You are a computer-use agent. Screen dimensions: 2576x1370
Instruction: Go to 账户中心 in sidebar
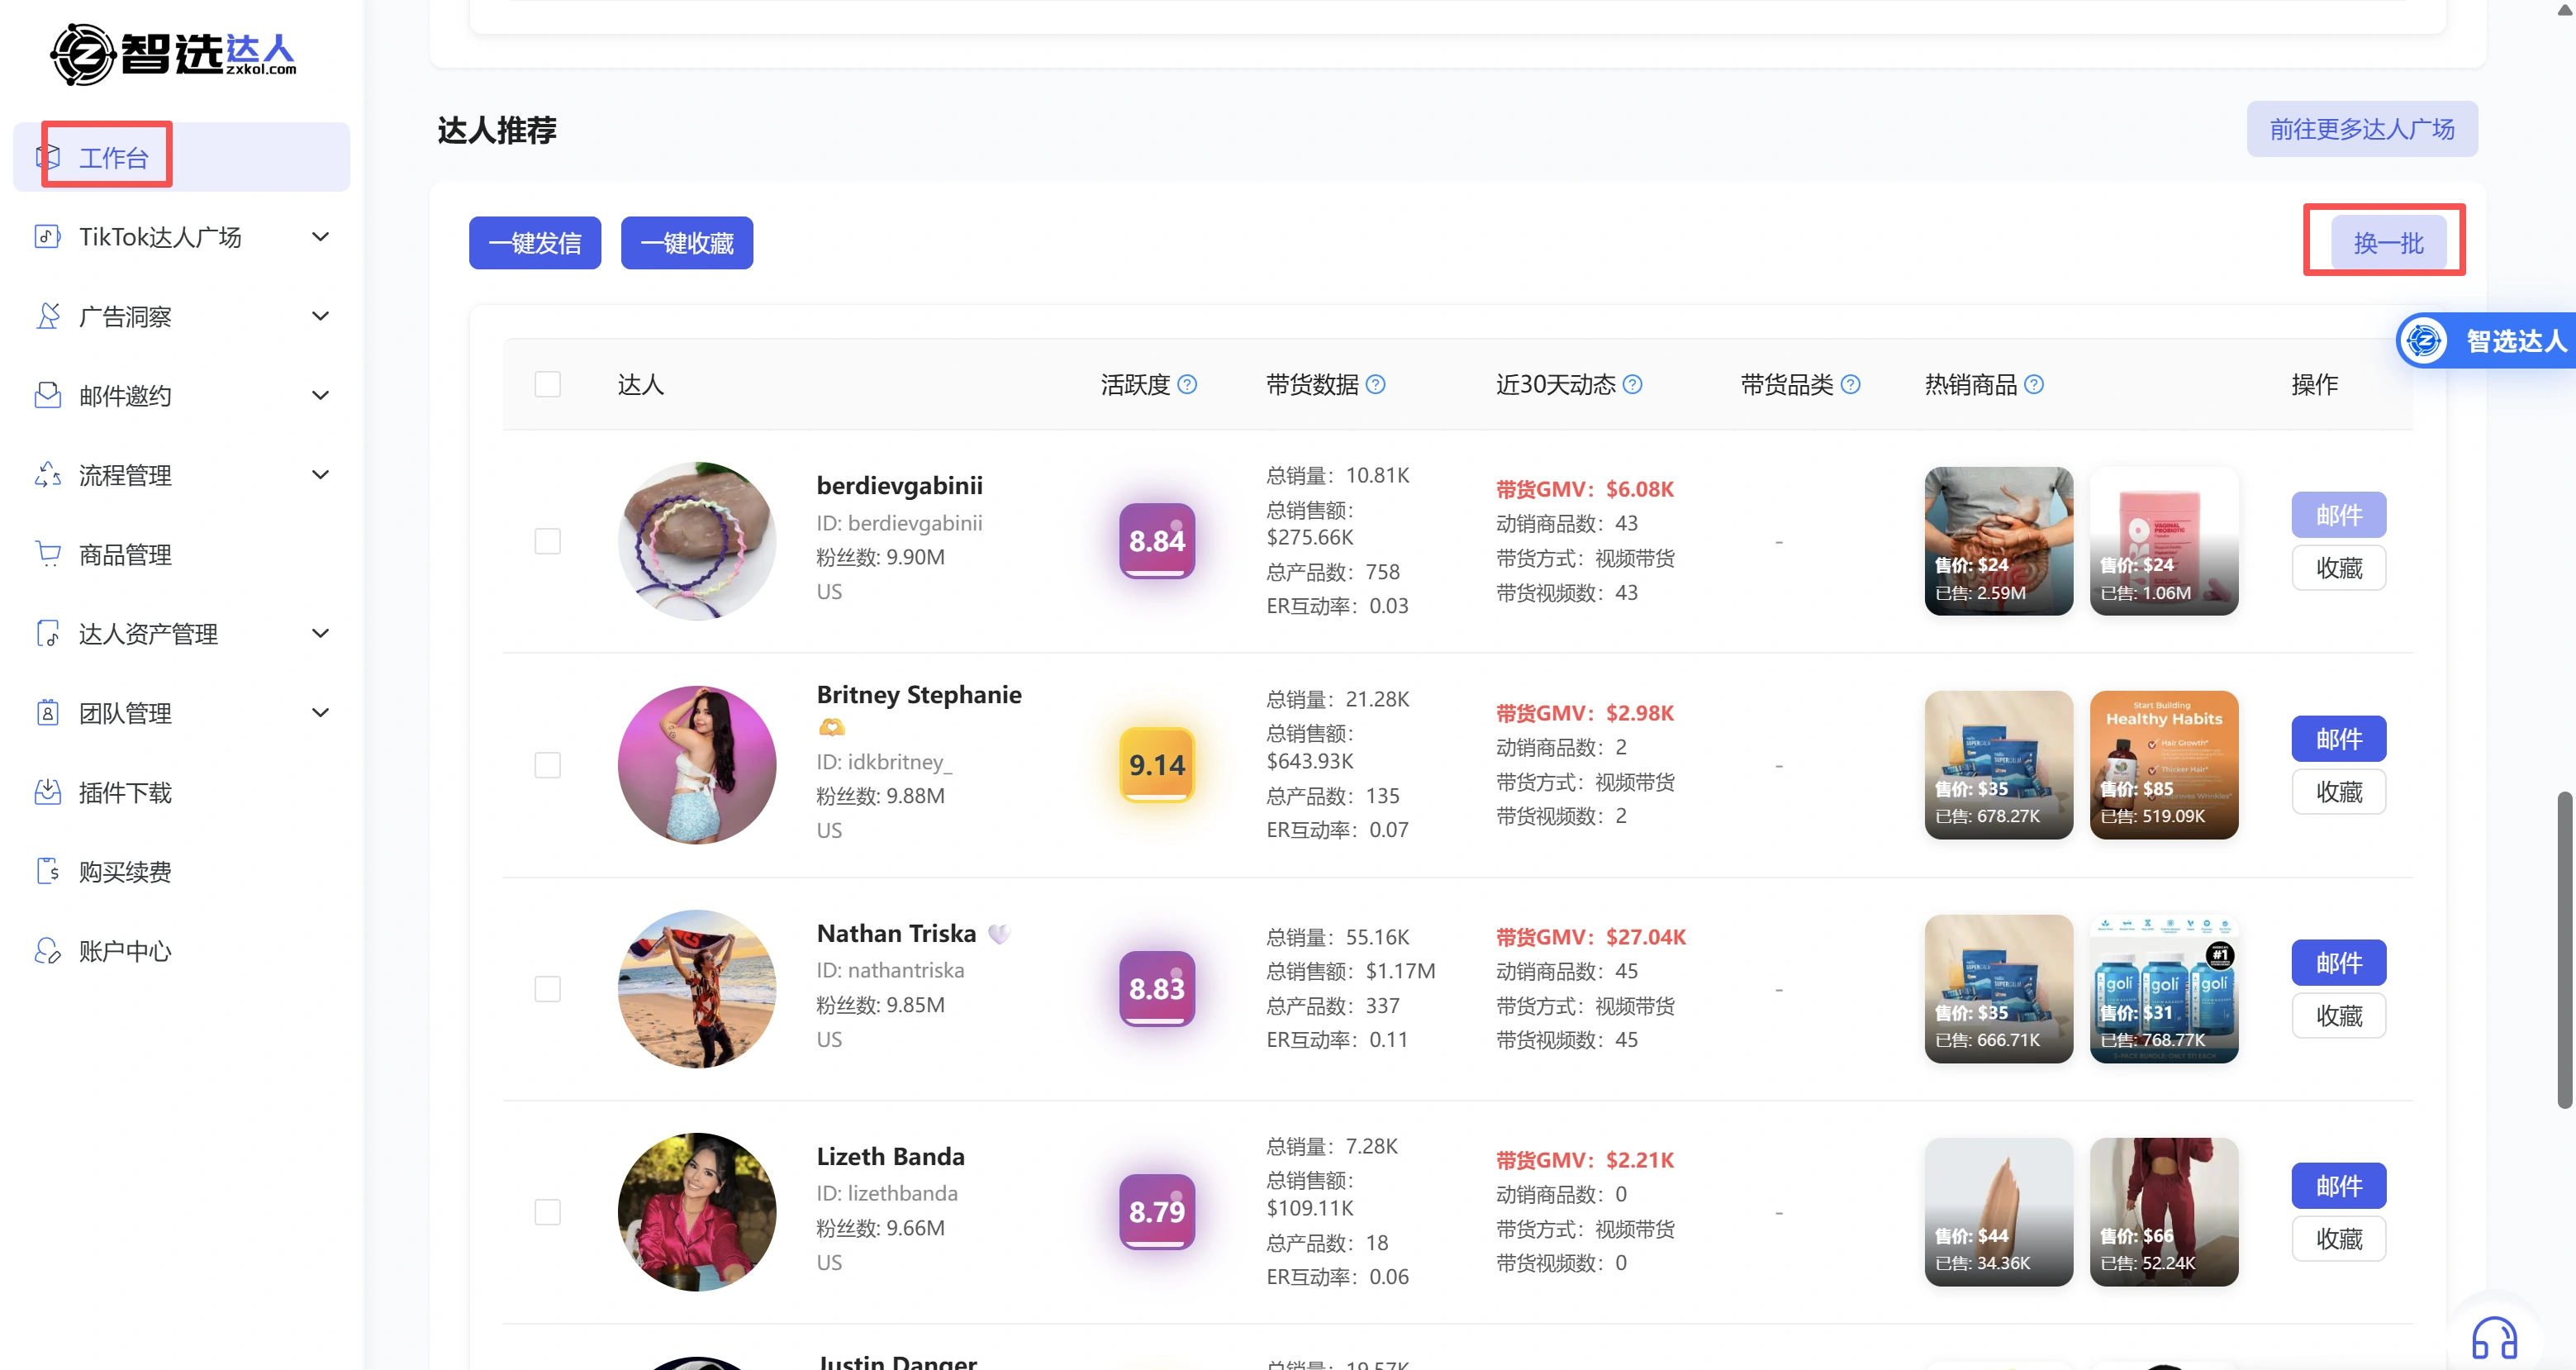click(x=125, y=951)
